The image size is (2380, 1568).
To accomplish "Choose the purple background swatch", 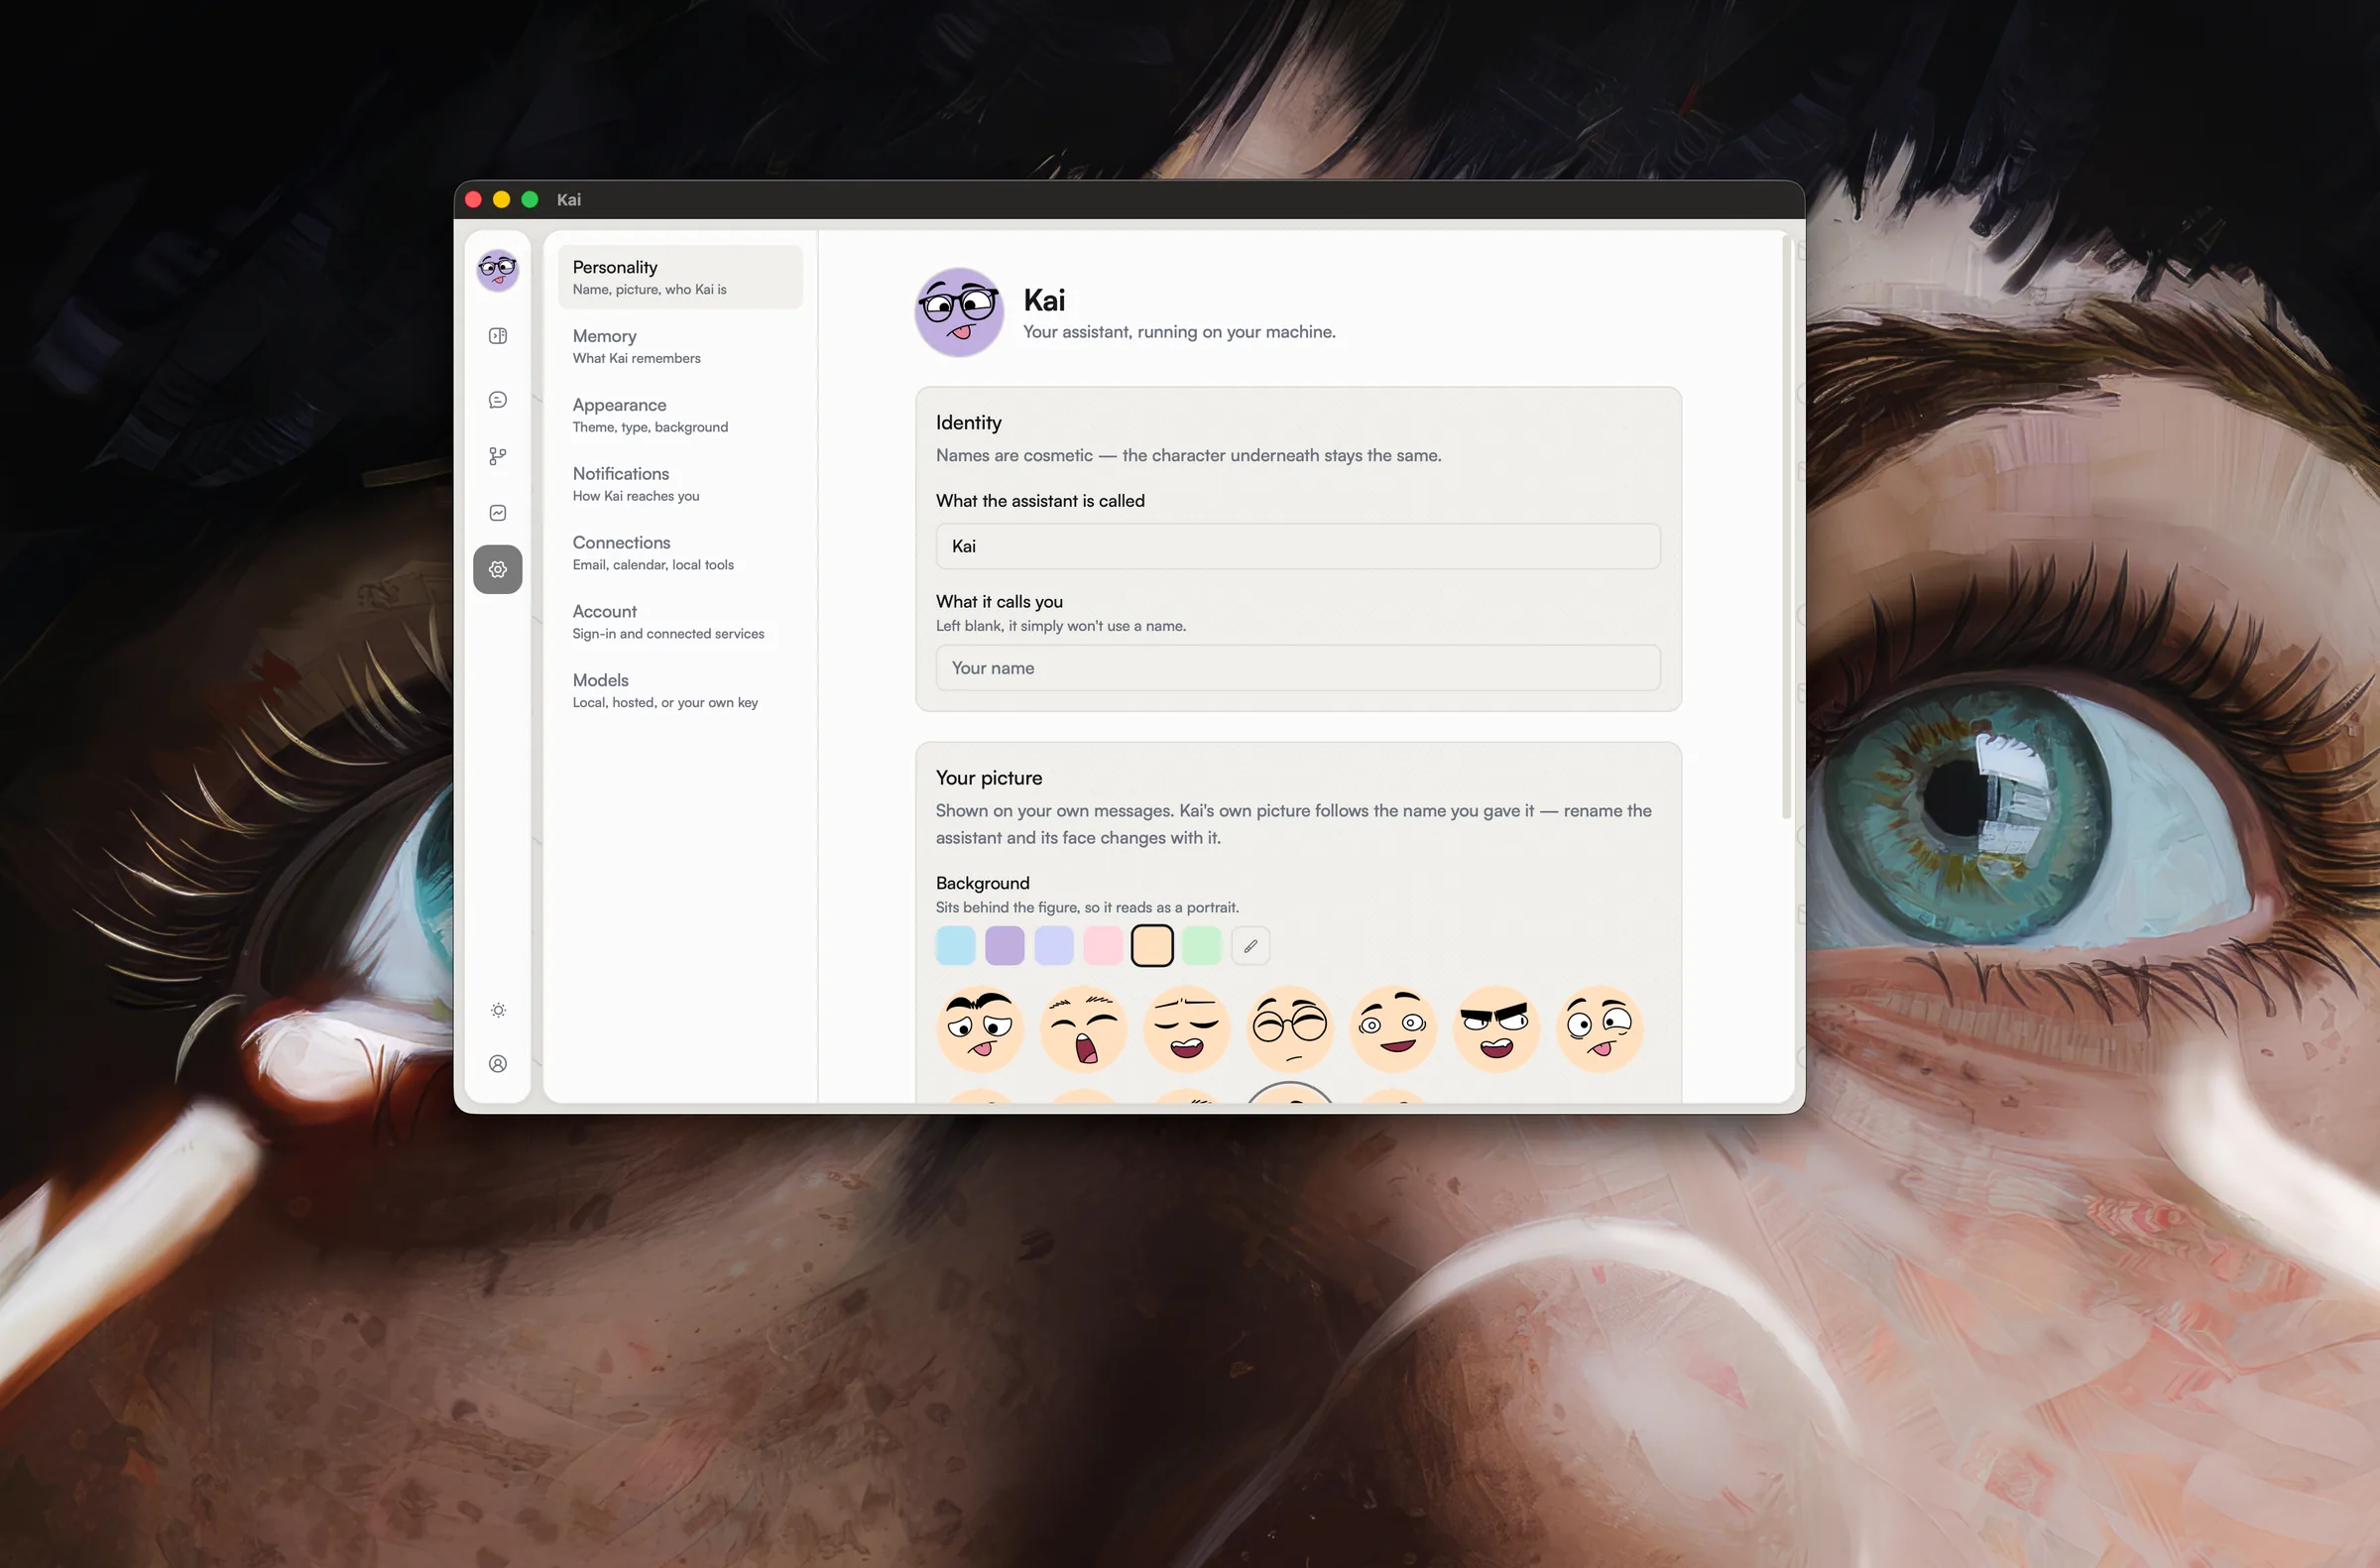I will coord(1004,946).
